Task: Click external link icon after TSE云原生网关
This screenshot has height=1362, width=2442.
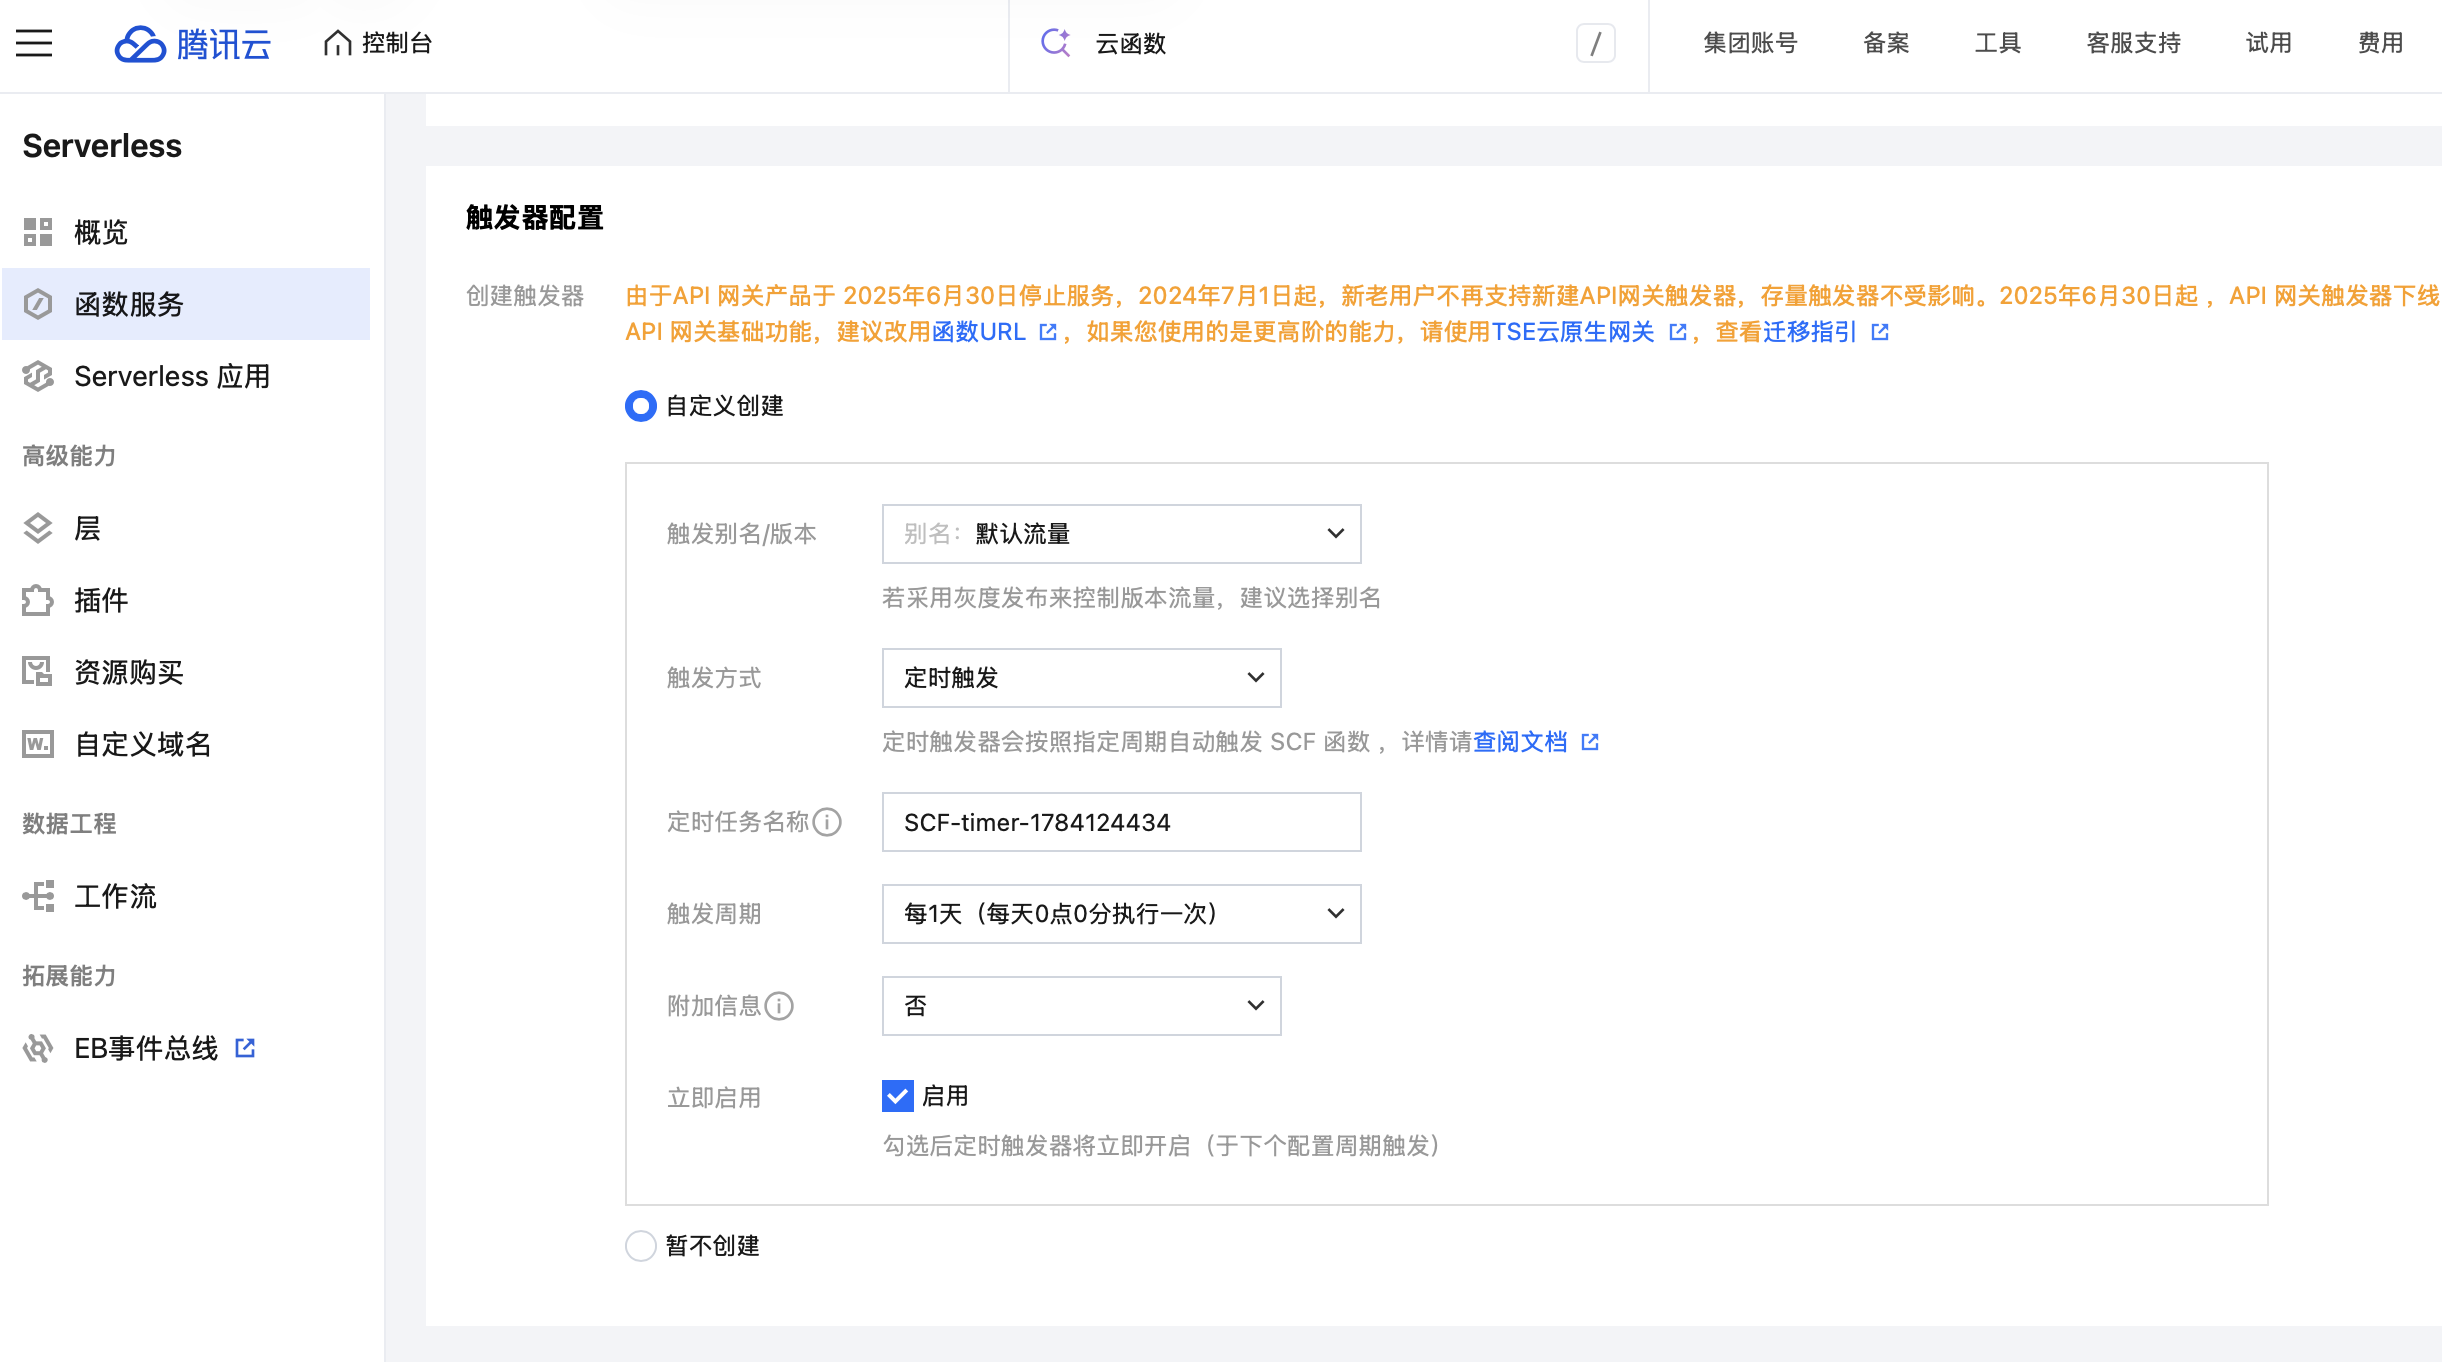Action: [x=1677, y=332]
